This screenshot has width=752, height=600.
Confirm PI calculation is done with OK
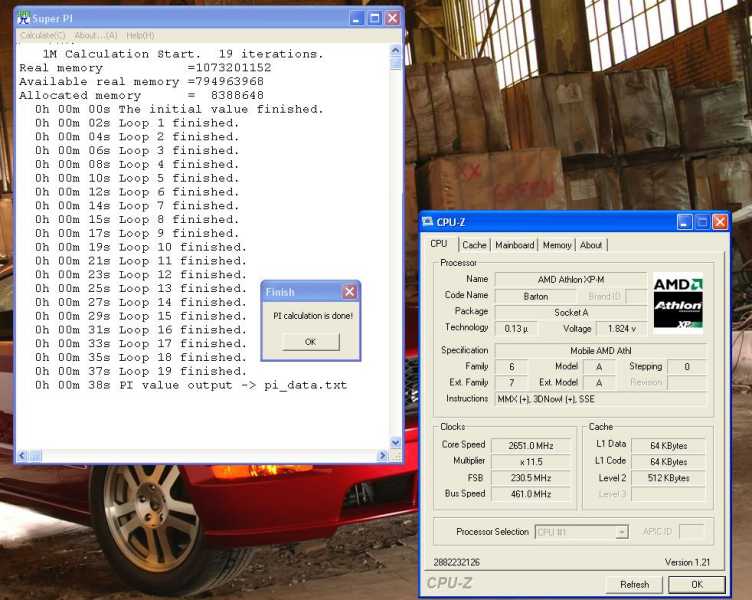pos(310,342)
